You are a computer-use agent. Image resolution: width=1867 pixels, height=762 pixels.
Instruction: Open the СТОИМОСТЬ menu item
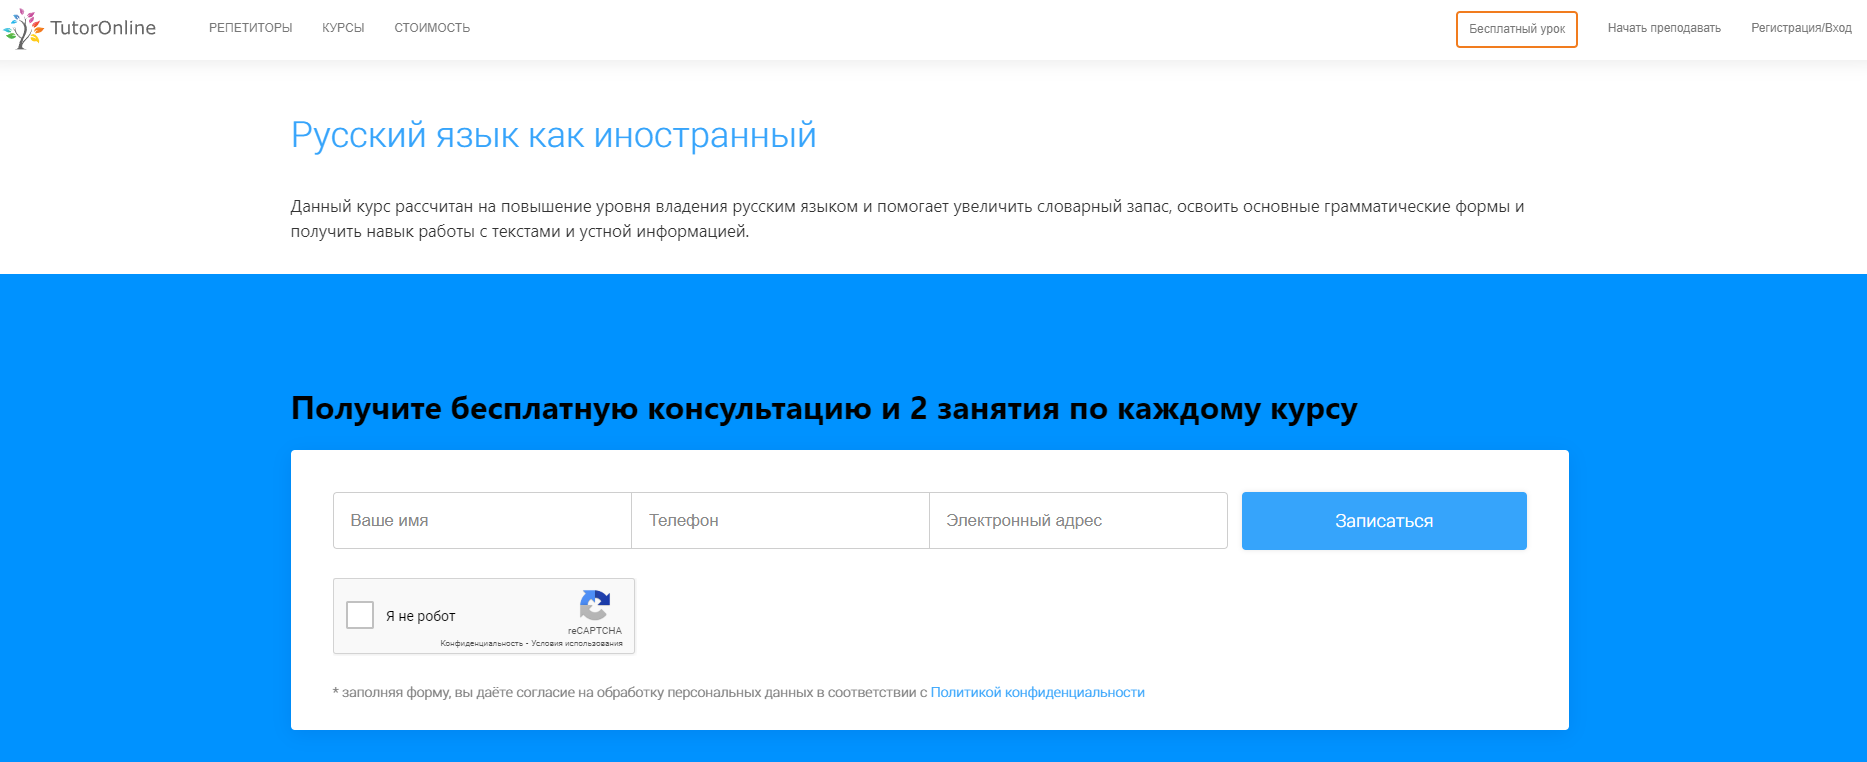432,28
